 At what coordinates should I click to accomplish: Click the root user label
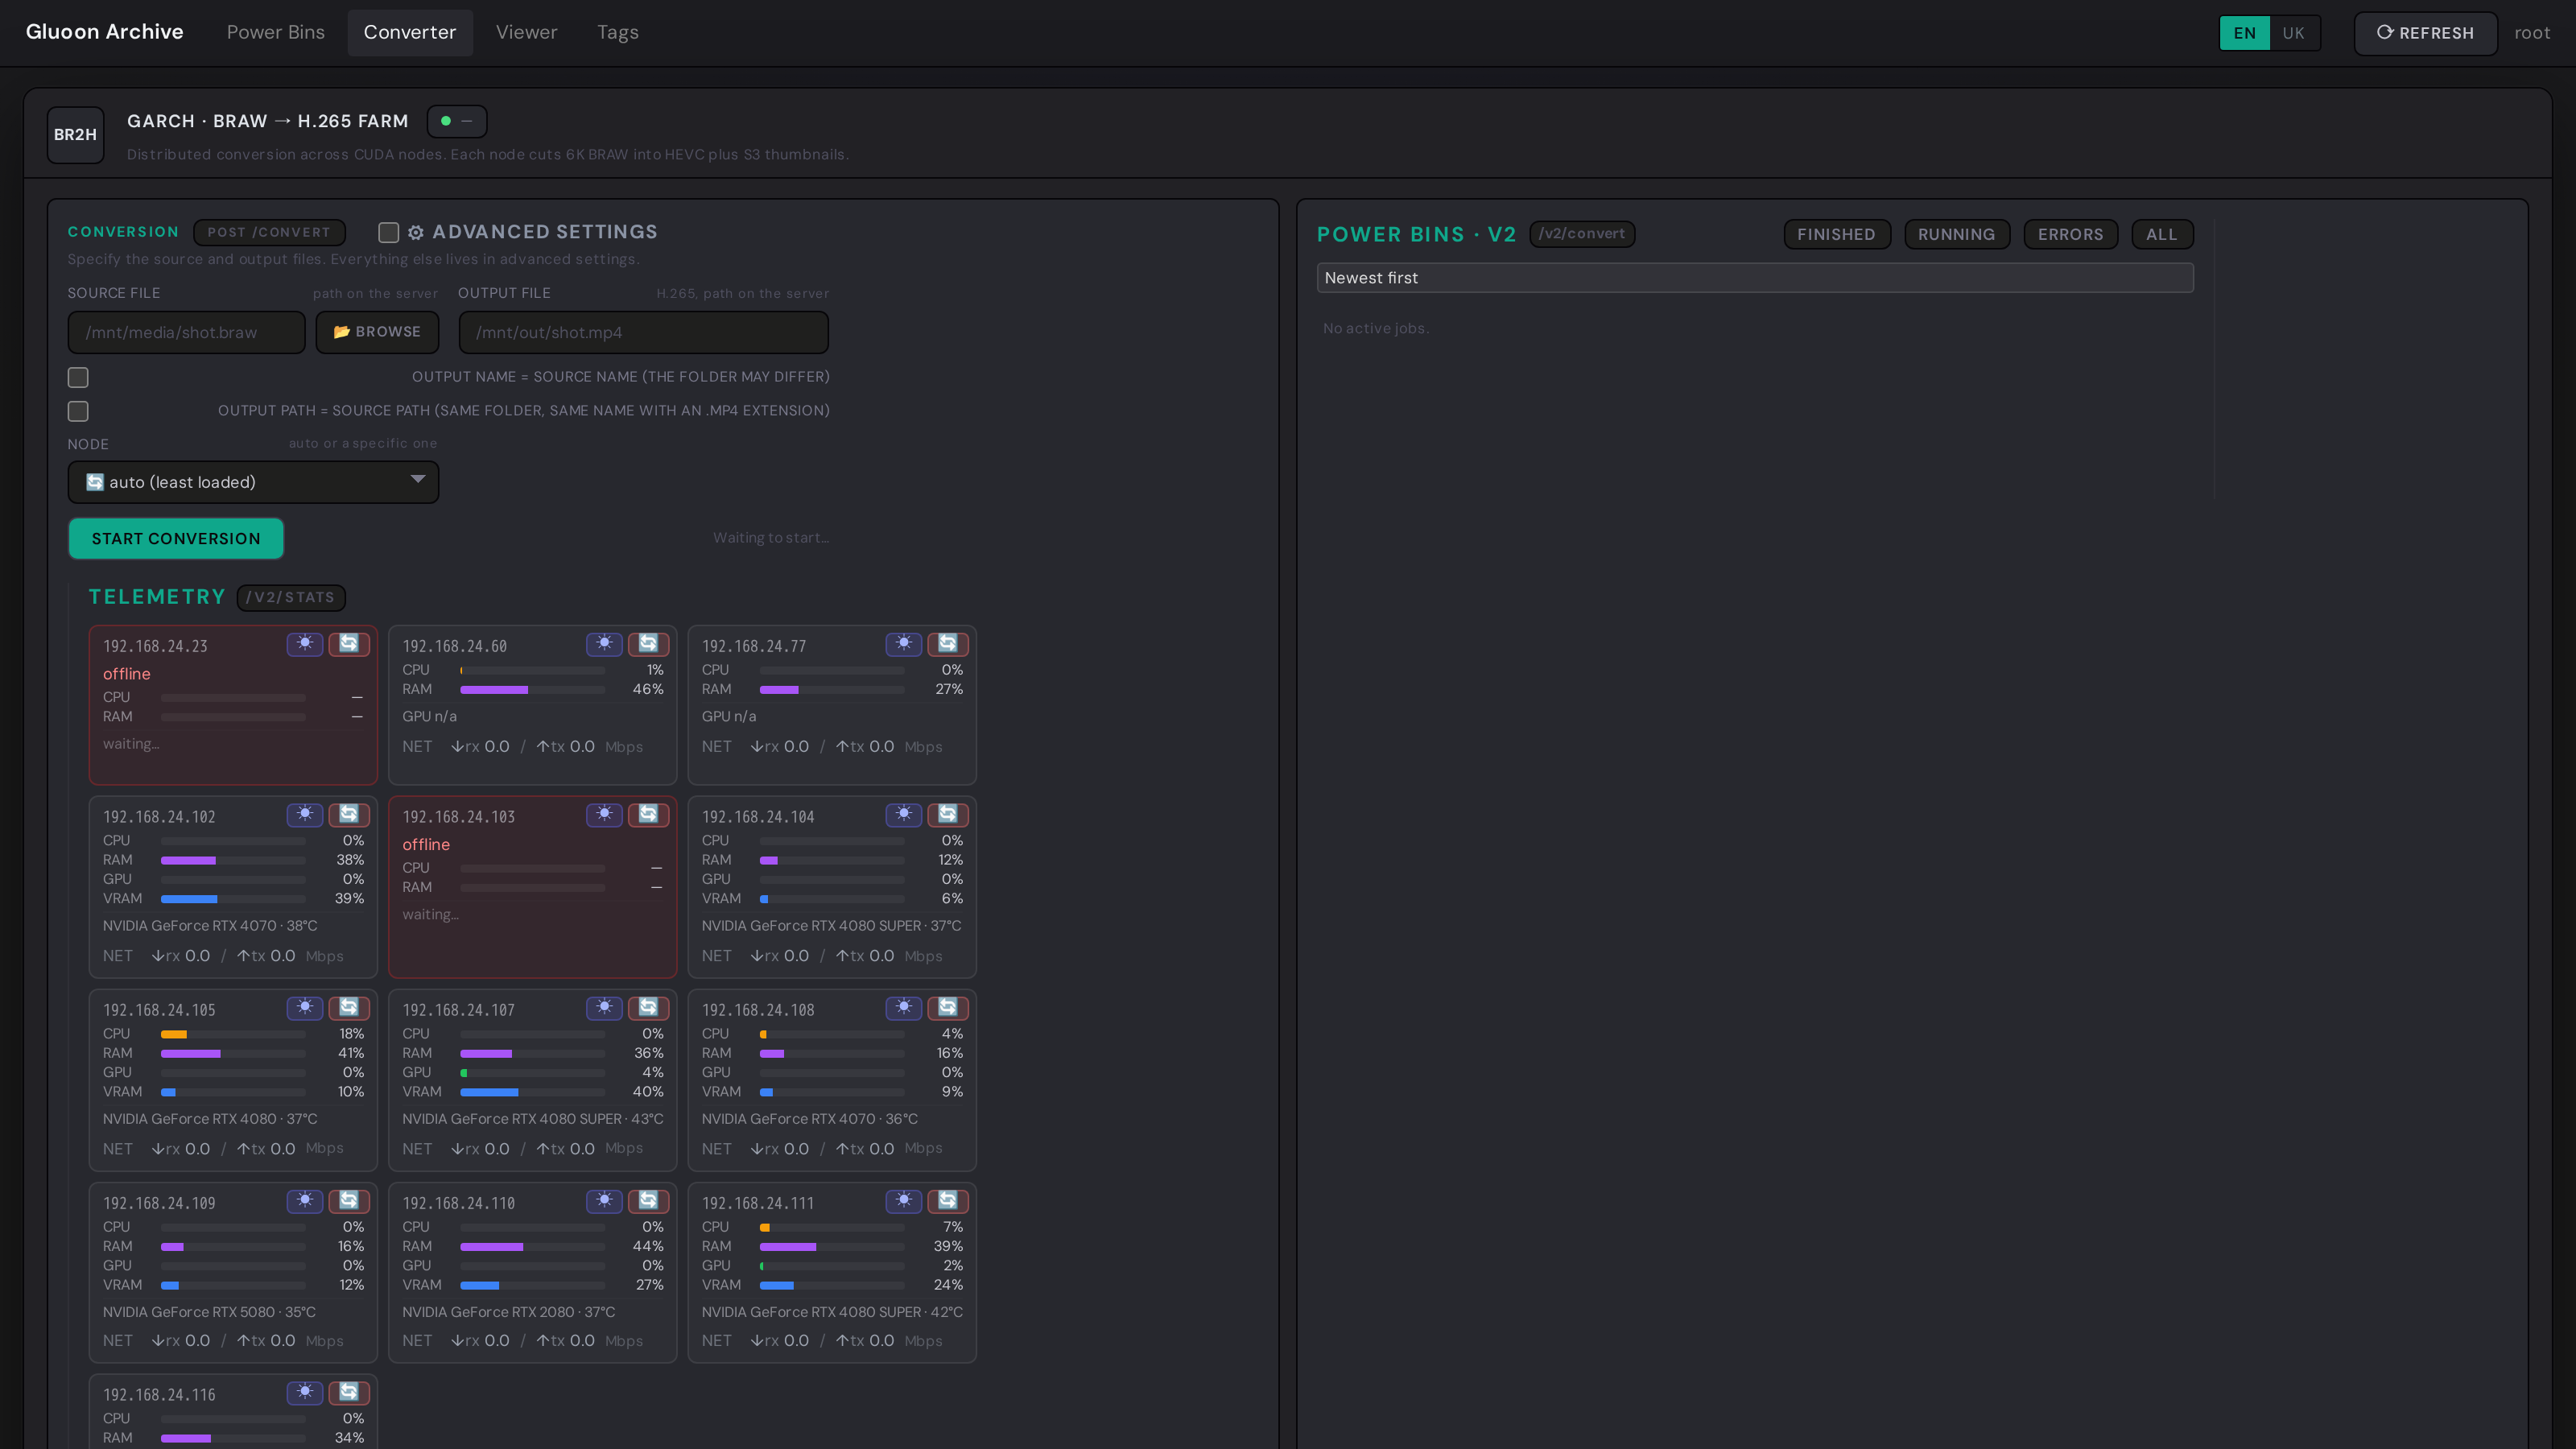tap(2532, 33)
